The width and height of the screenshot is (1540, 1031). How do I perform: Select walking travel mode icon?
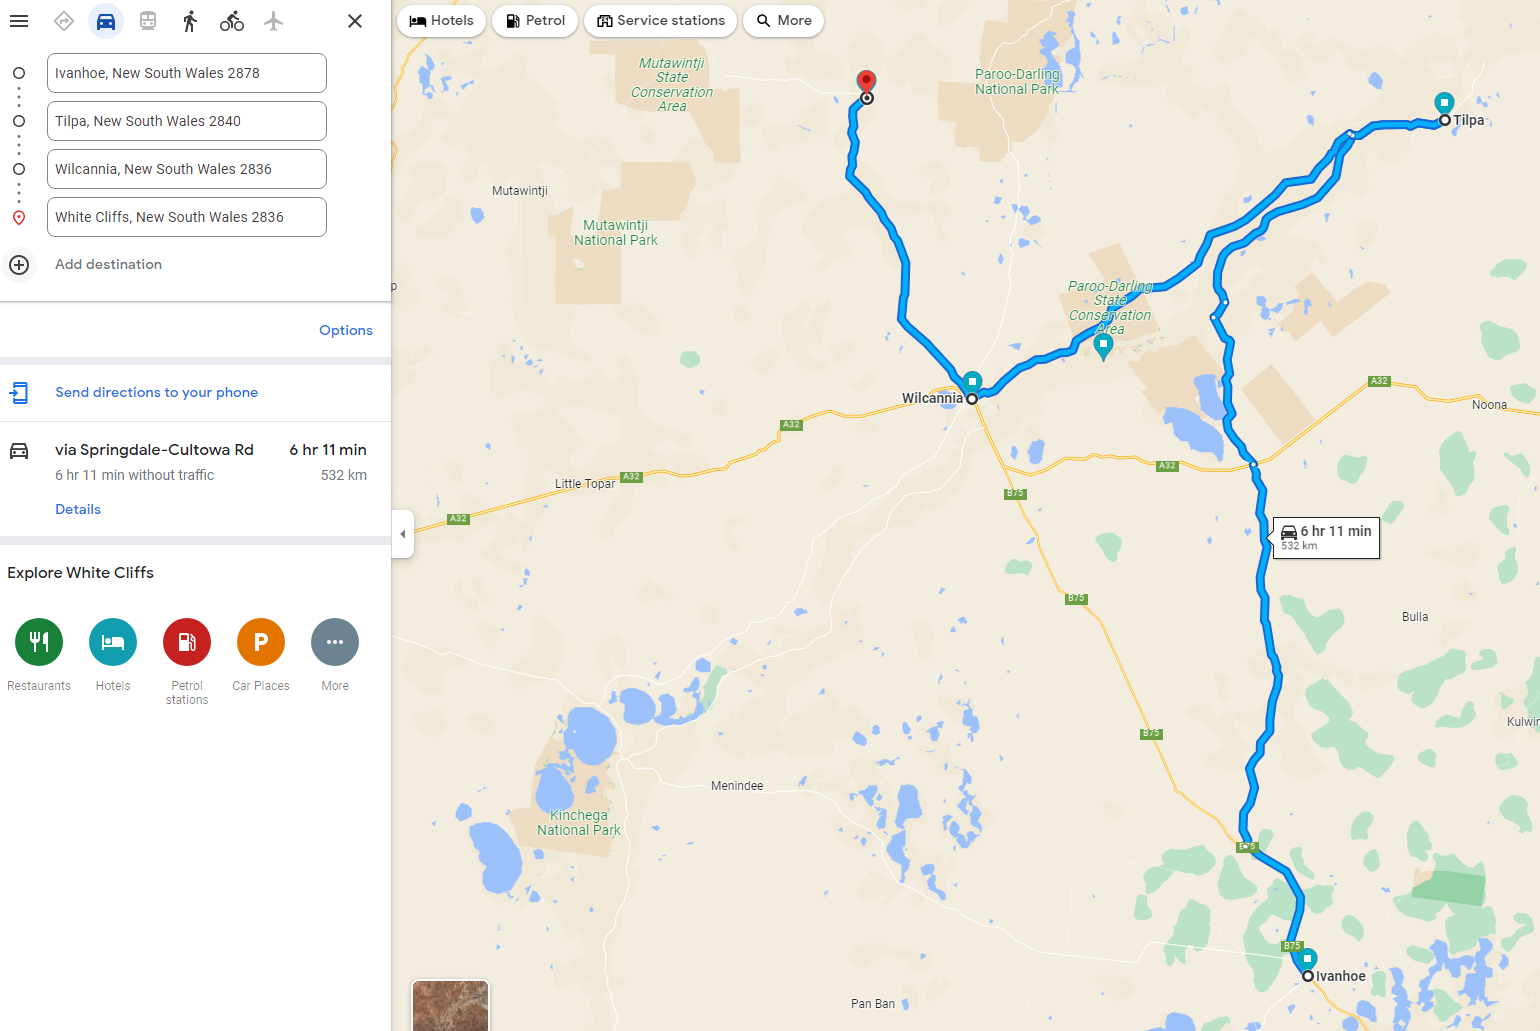click(190, 21)
